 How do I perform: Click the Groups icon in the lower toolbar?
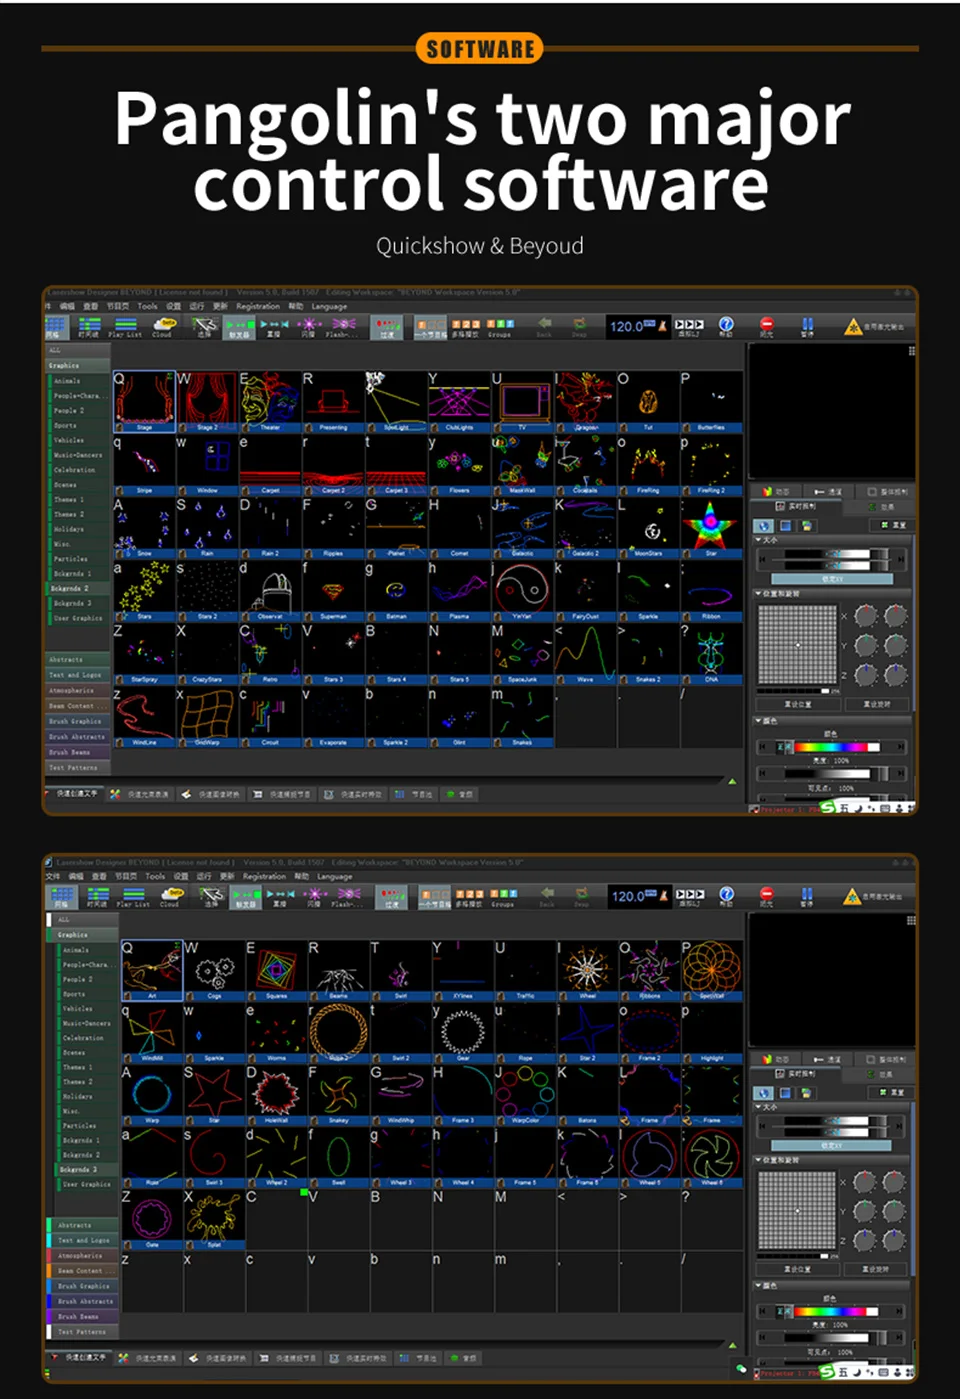(503, 896)
